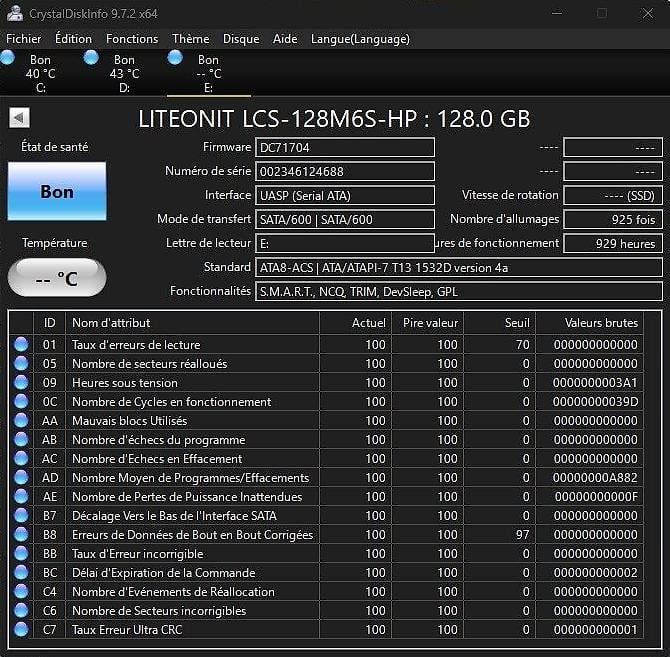The width and height of the screenshot is (670, 657).
Task: Click the ID column header
Action: click(50, 323)
